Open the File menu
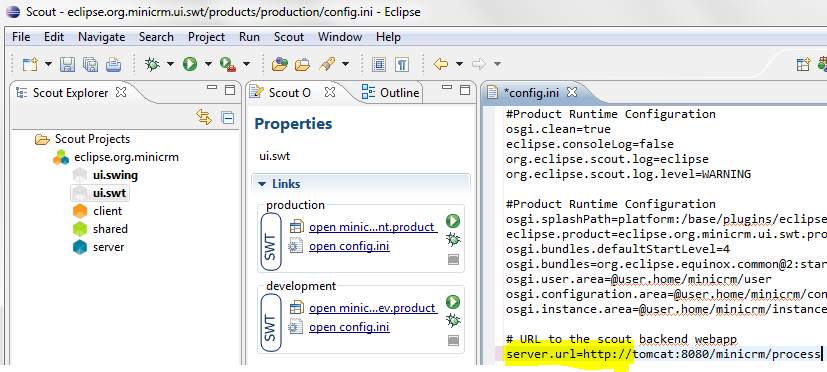The height and width of the screenshot is (372, 827). coord(21,37)
